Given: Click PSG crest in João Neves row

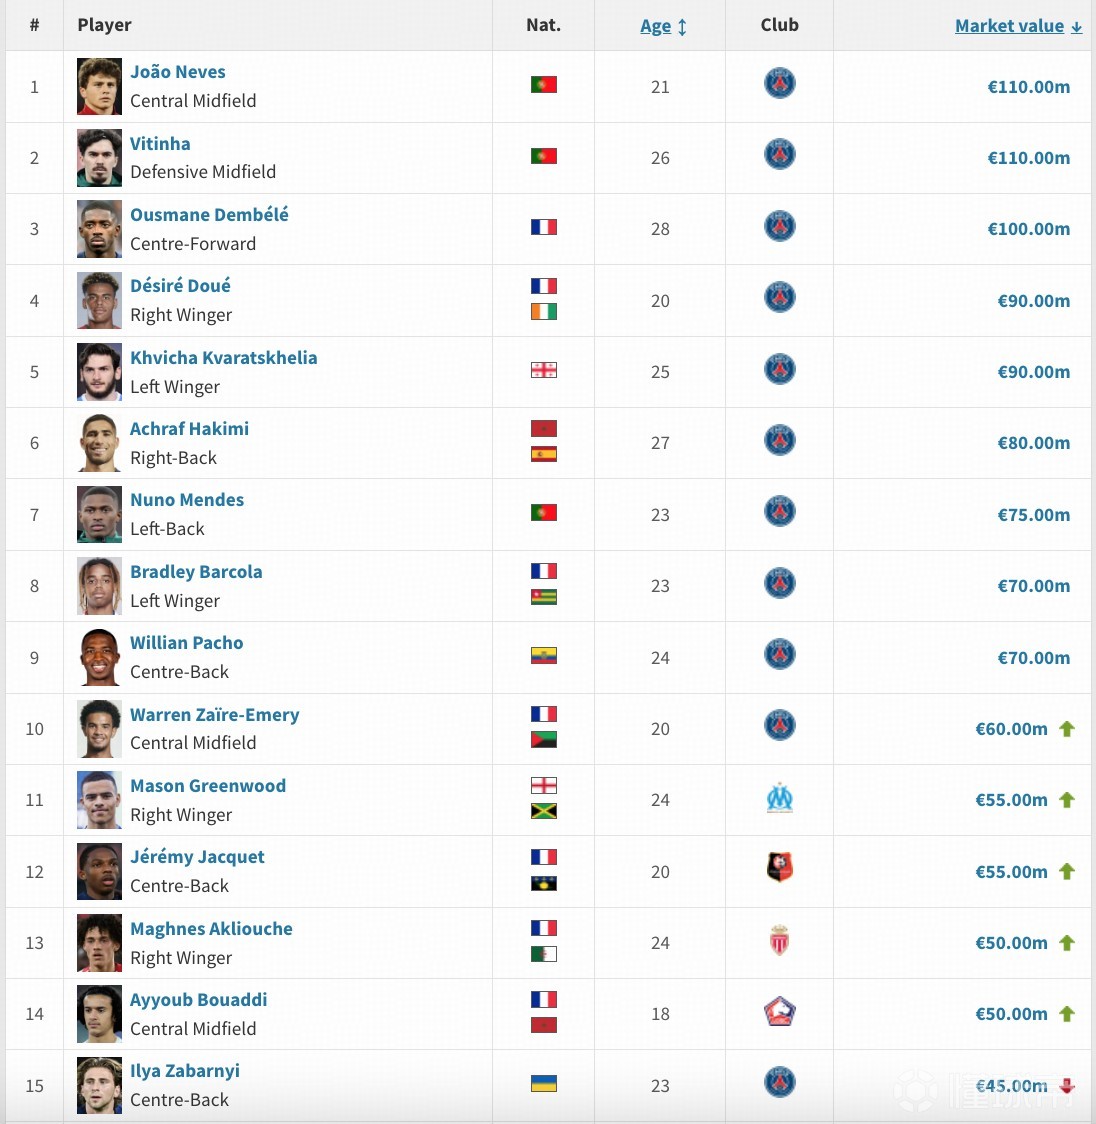Looking at the screenshot, I should coord(779,83).
